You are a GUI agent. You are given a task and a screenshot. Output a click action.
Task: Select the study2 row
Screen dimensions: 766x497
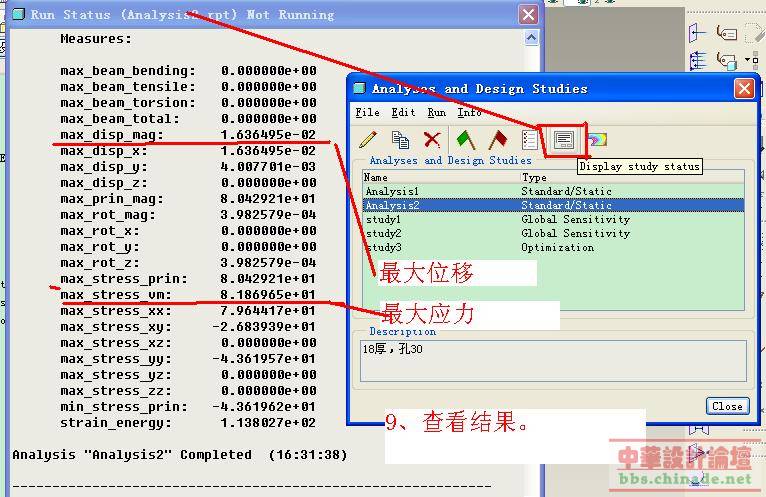tap(553, 234)
